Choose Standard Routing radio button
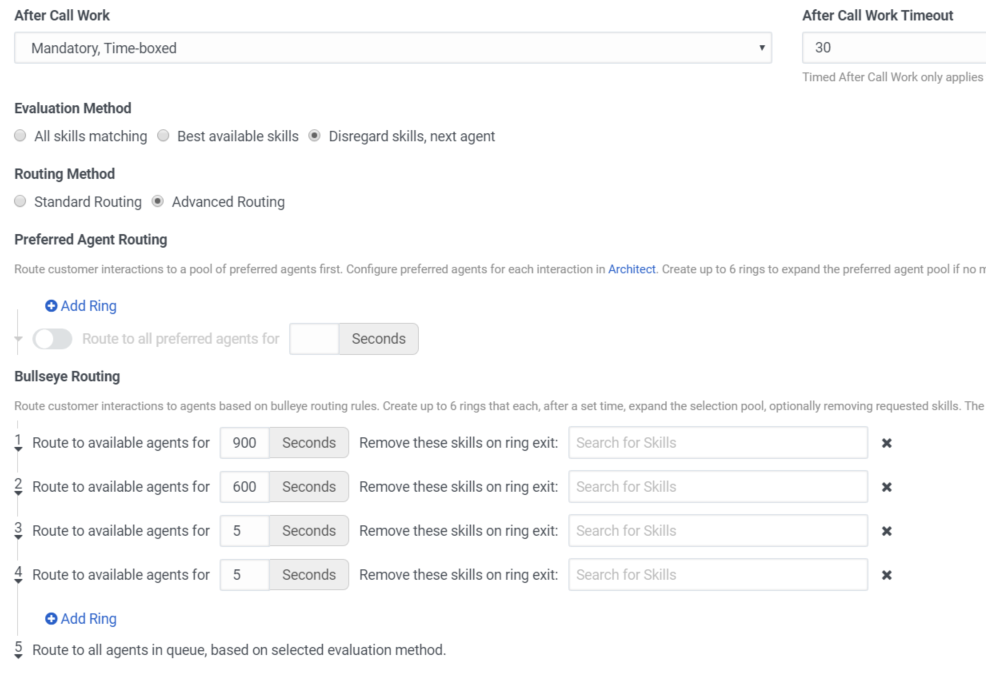 [x=20, y=201]
